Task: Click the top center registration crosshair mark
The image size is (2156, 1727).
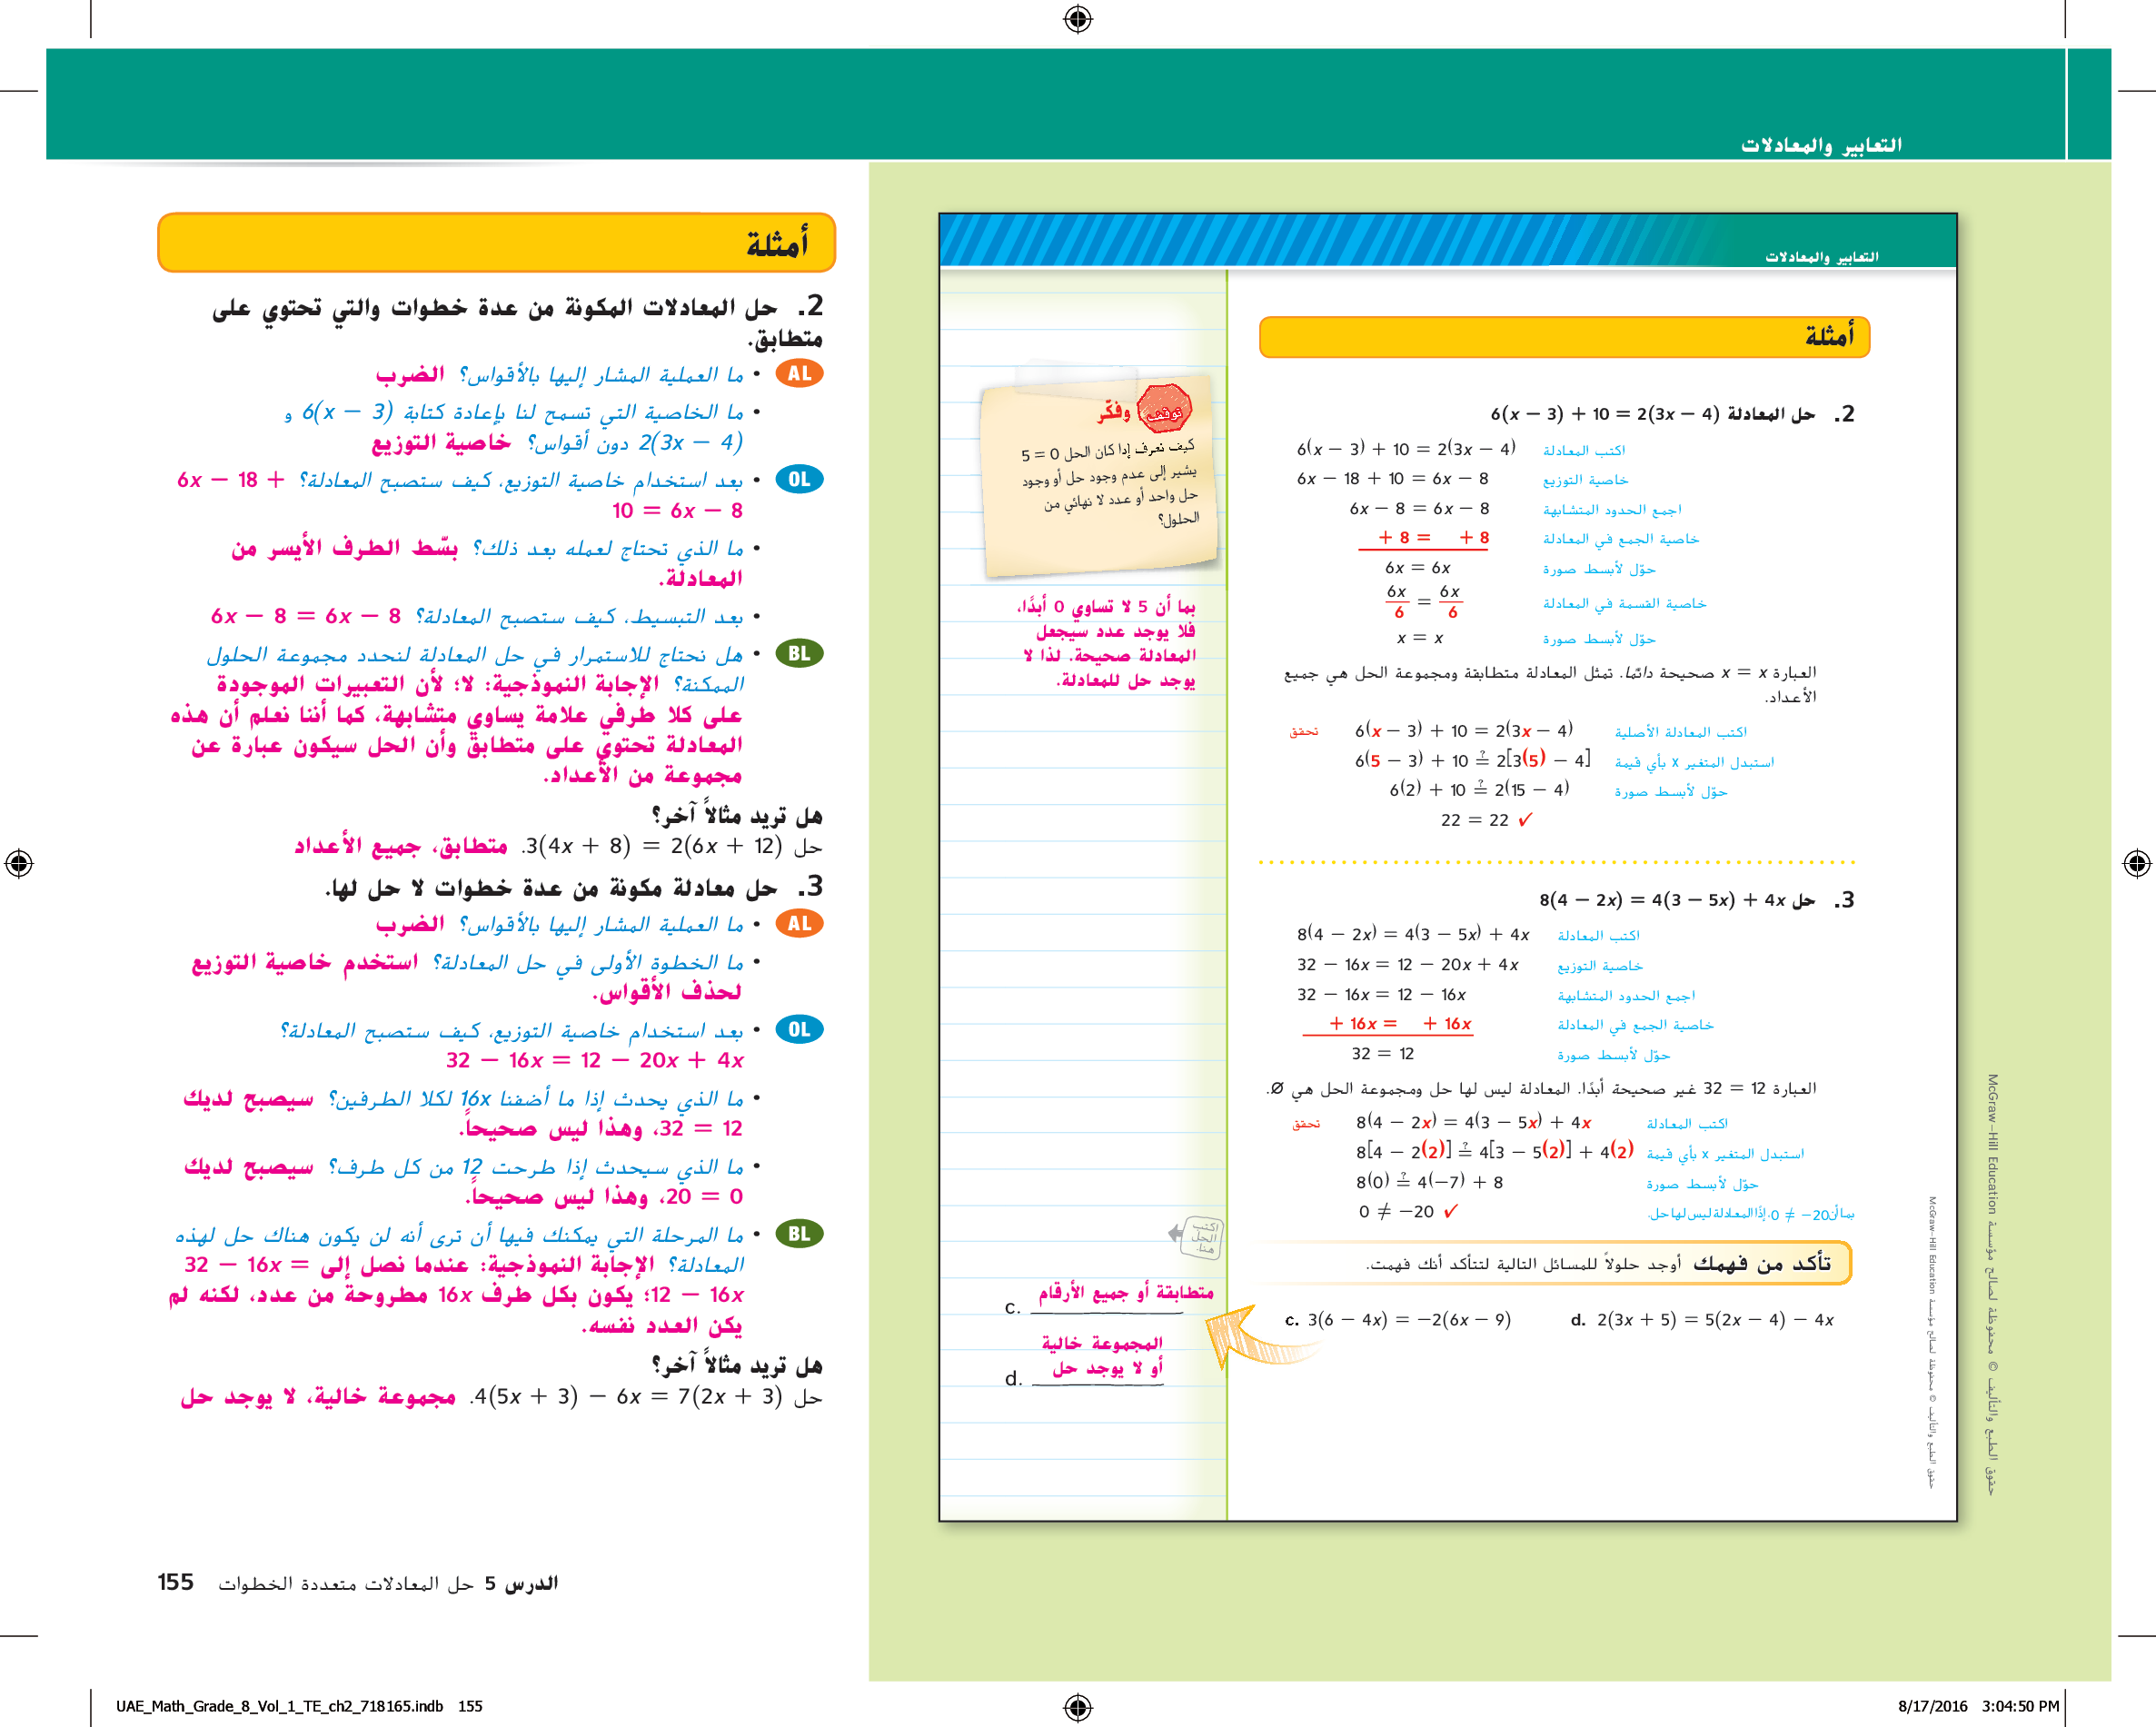Action: coord(1078,19)
